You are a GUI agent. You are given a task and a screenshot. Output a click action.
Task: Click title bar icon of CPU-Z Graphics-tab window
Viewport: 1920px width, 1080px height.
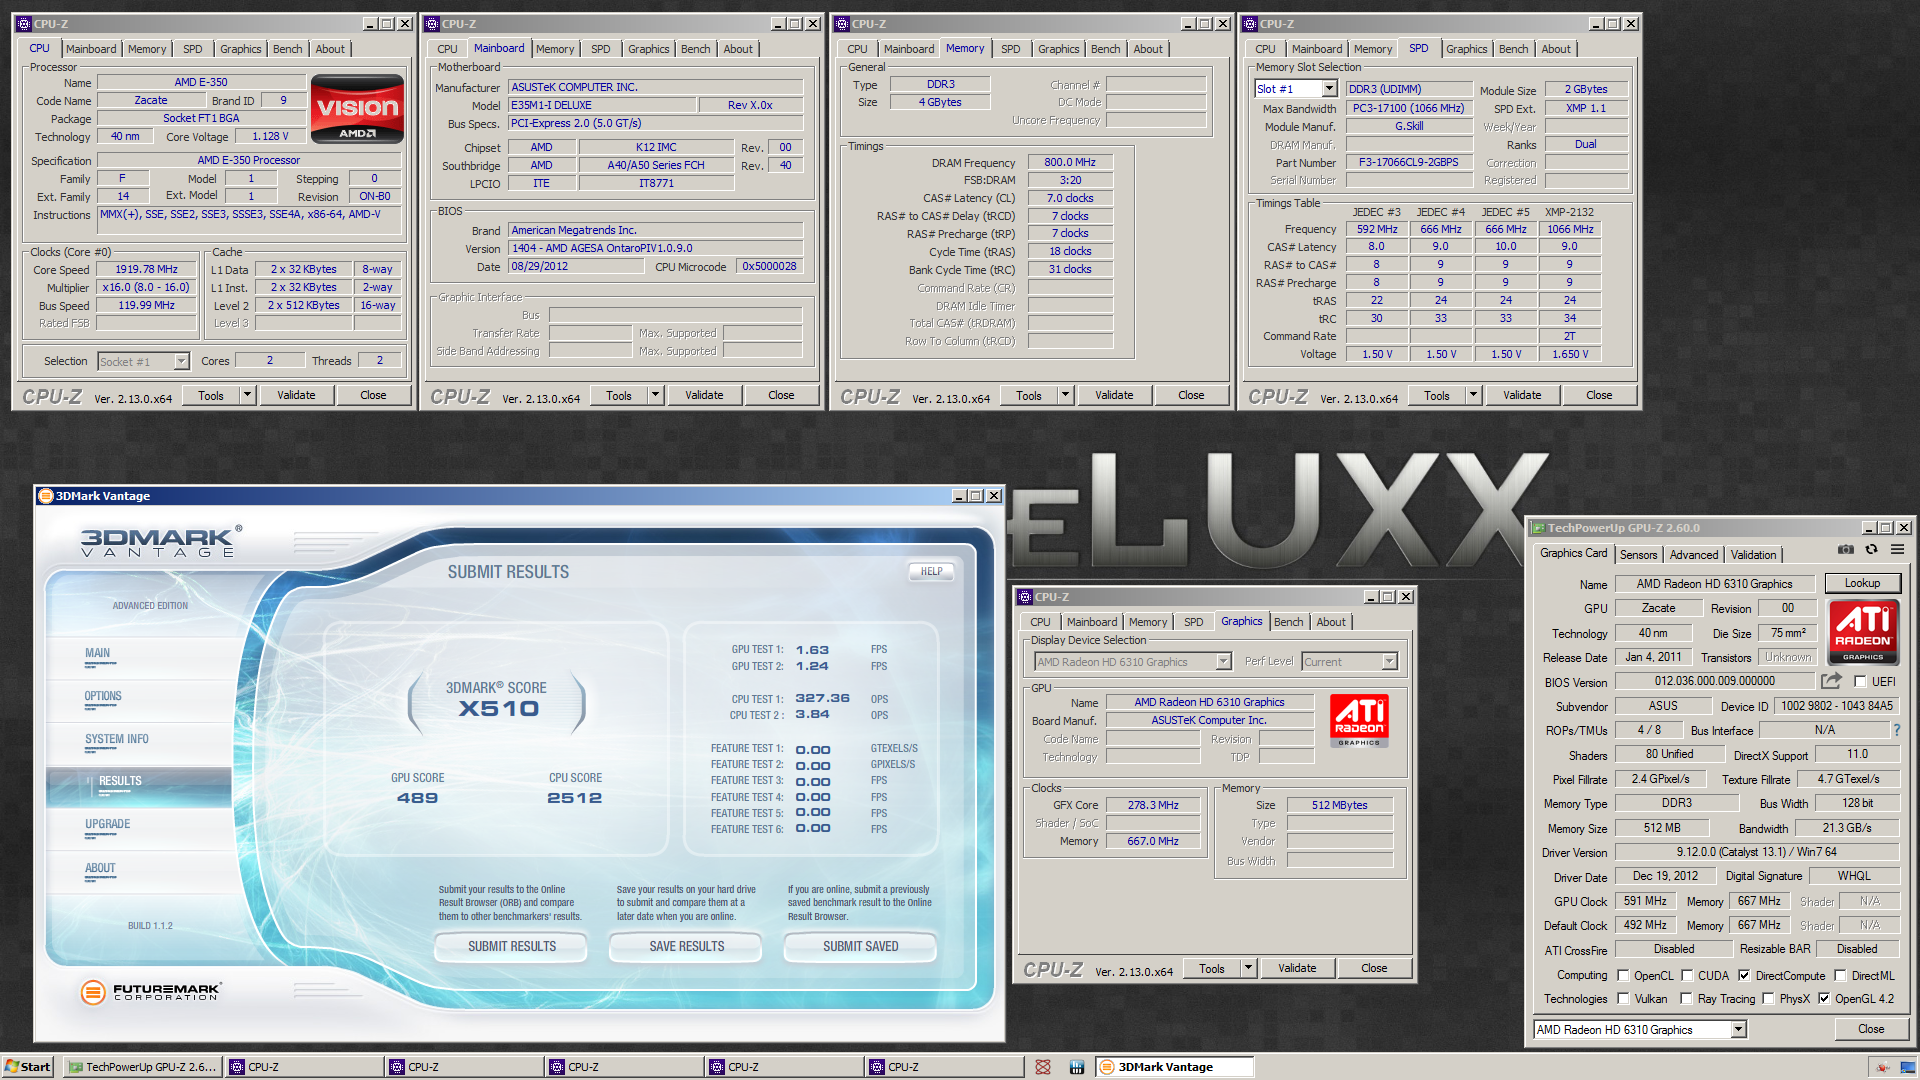(x=1025, y=597)
